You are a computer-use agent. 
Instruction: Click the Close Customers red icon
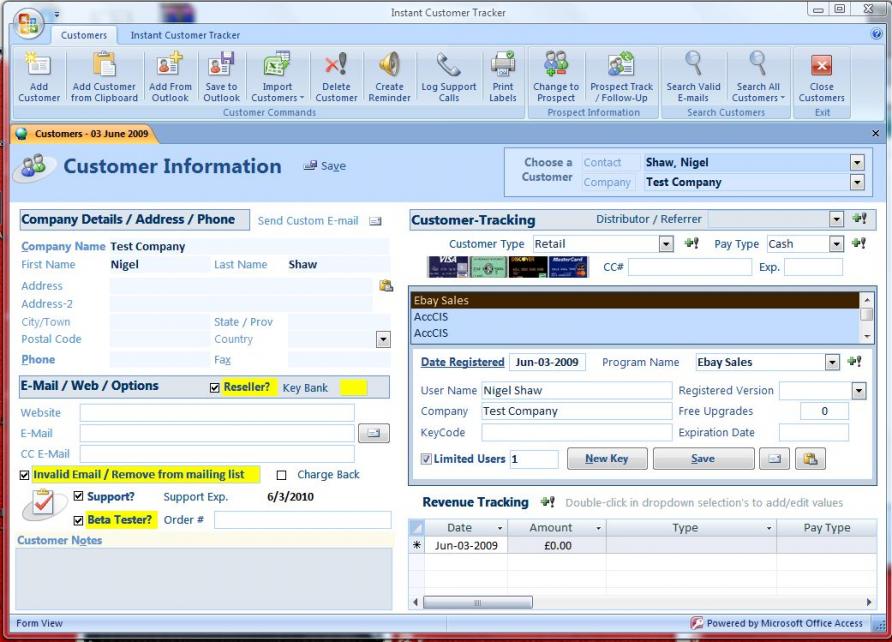coord(821,65)
